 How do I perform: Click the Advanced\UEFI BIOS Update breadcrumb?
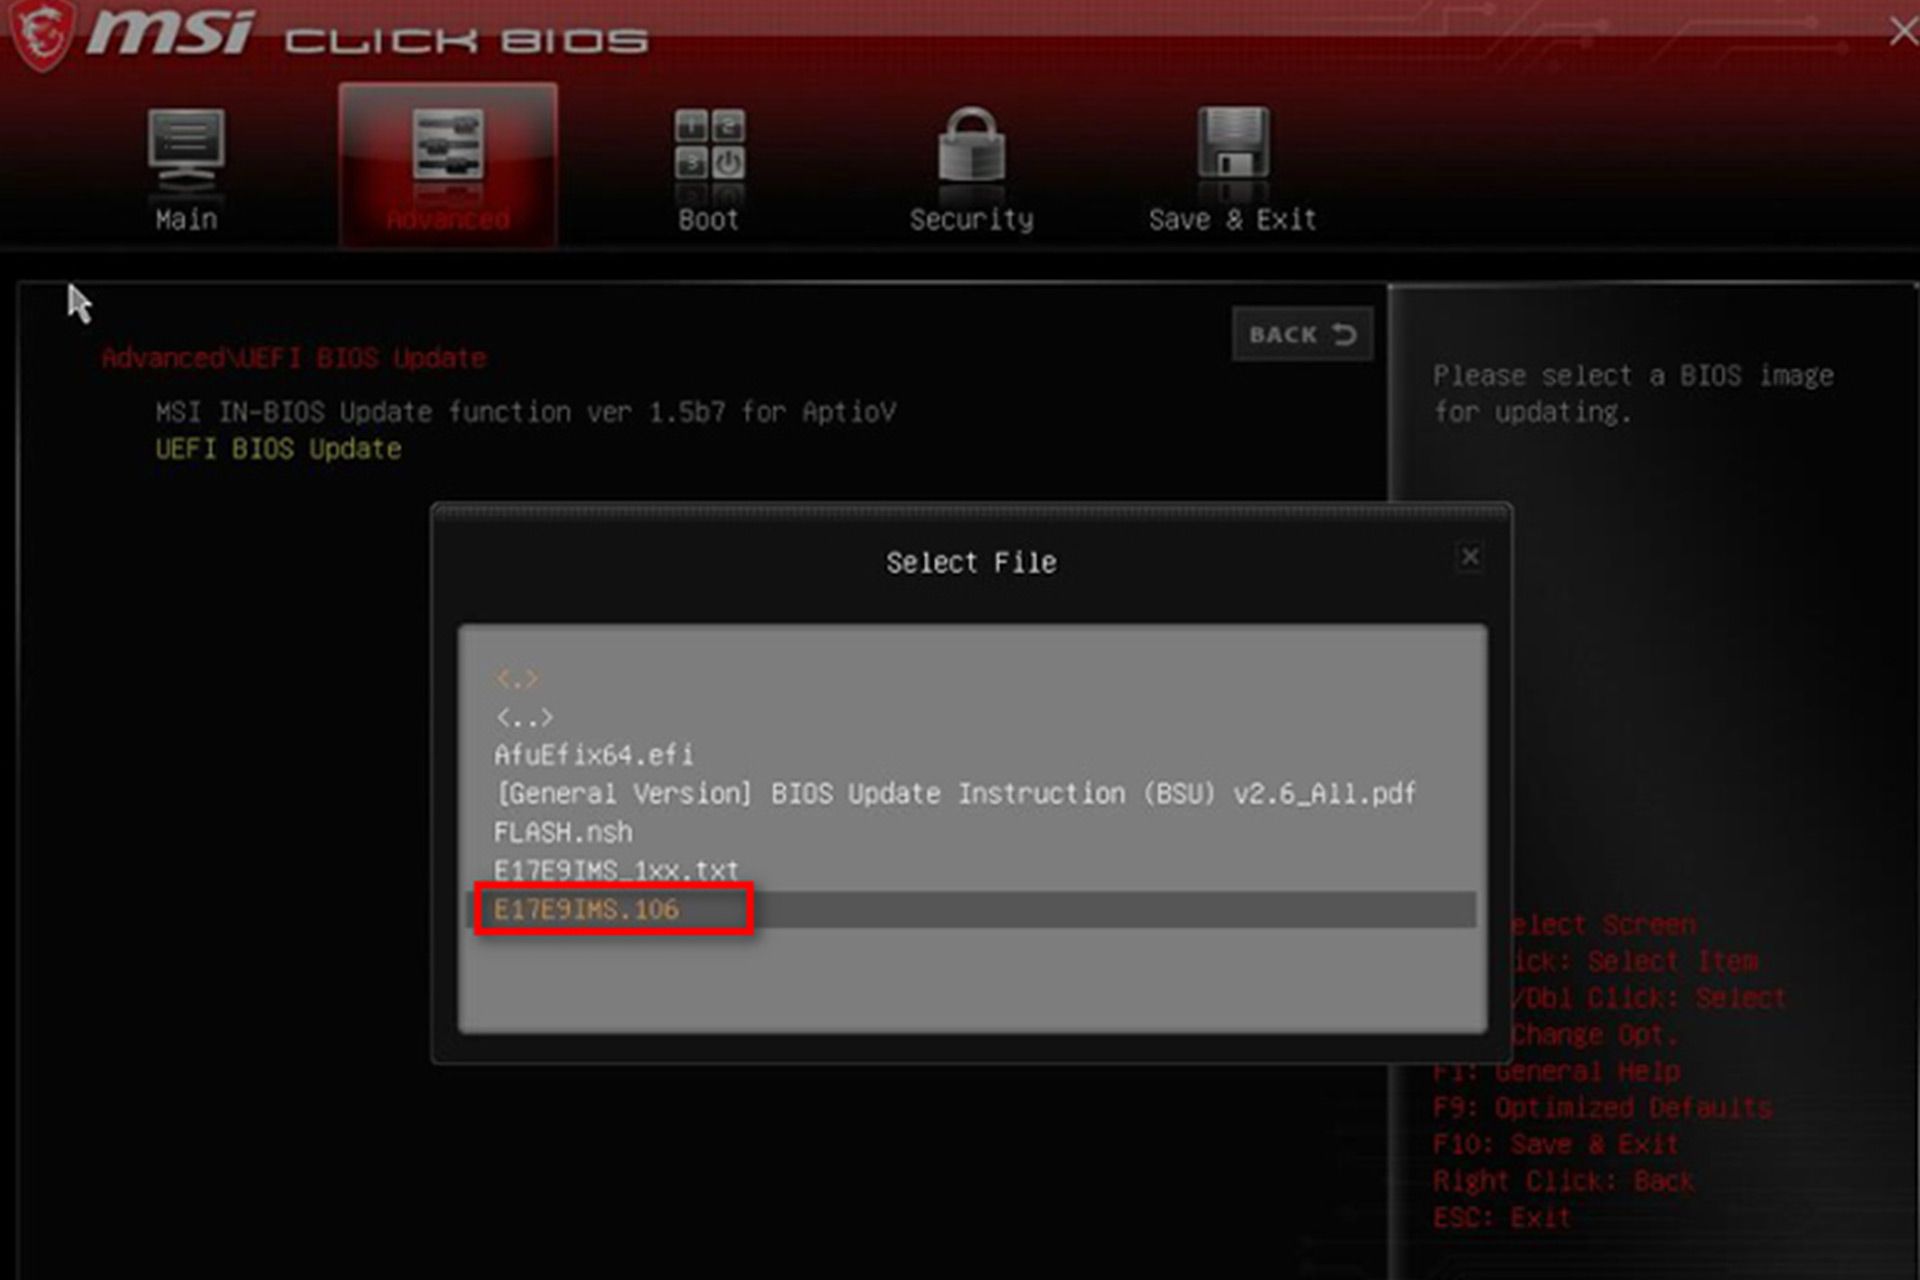tap(294, 358)
